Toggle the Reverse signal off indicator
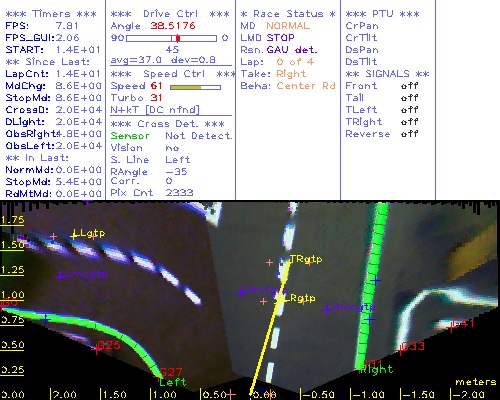The height and width of the screenshot is (400, 500). coord(409,134)
